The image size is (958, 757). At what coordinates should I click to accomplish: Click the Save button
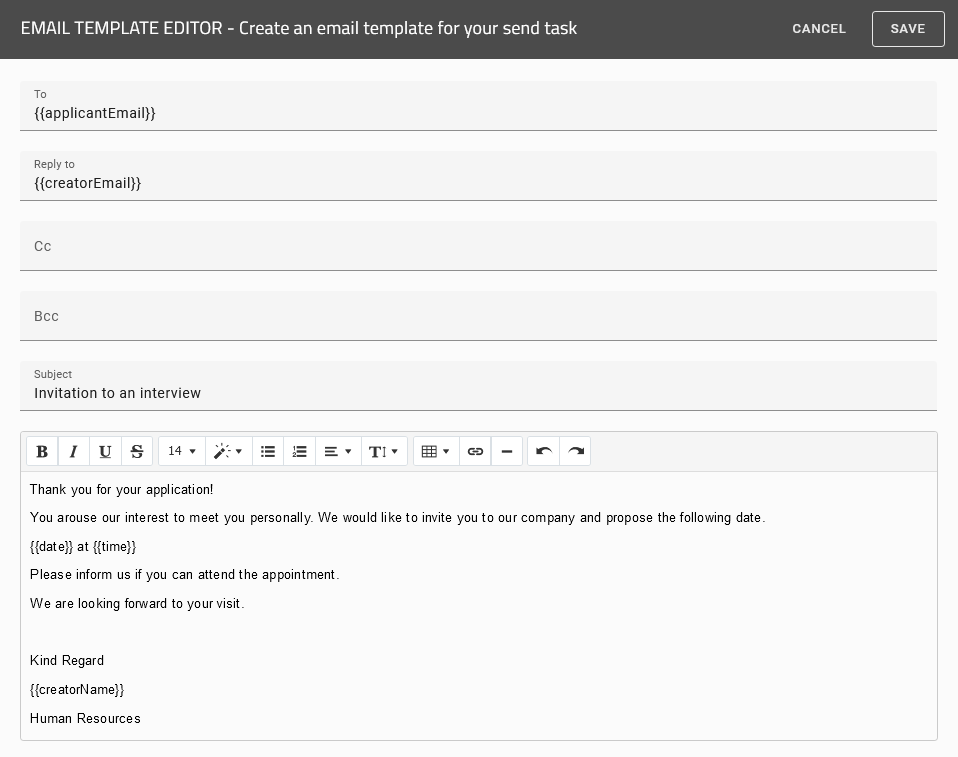click(908, 29)
